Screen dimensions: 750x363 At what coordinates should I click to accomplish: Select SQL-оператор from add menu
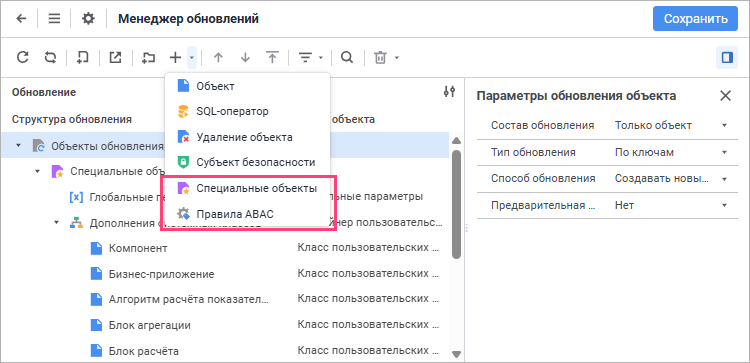[247, 111]
